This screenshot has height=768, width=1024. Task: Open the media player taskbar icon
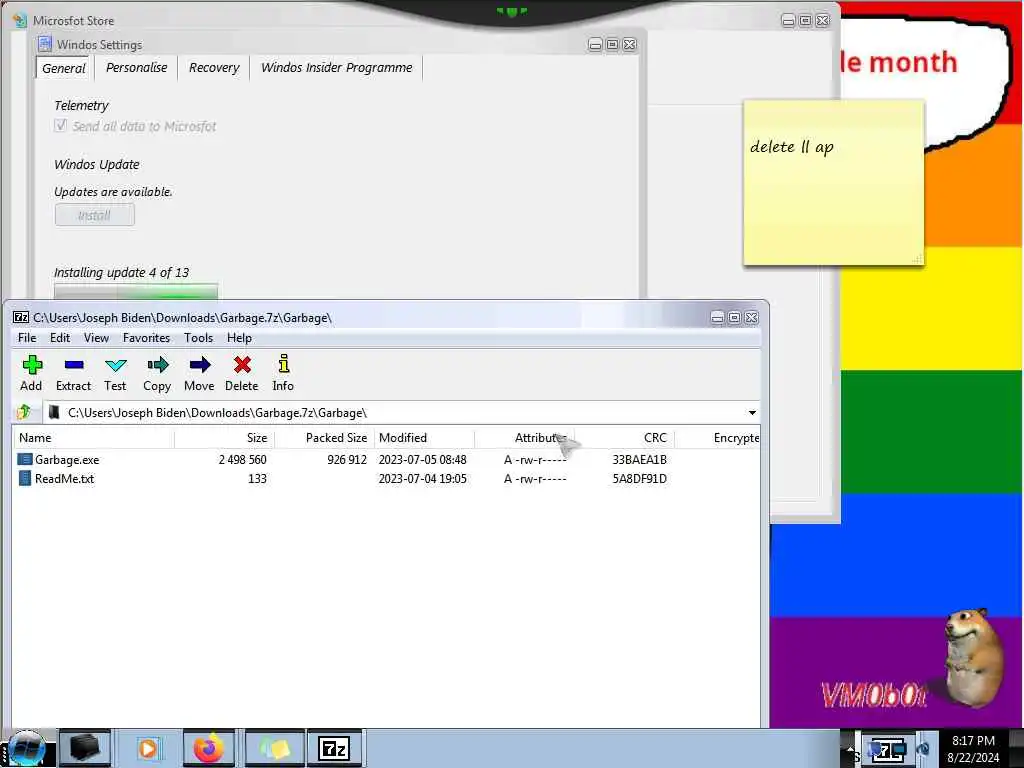(x=148, y=748)
